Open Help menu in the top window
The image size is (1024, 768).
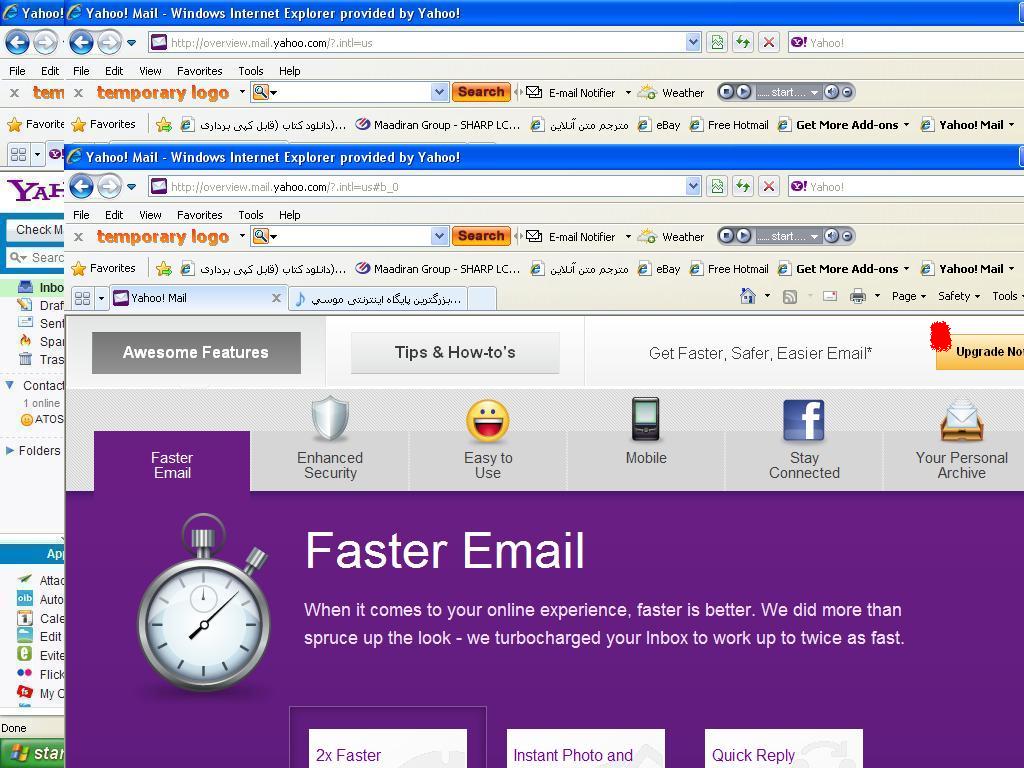(289, 71)
